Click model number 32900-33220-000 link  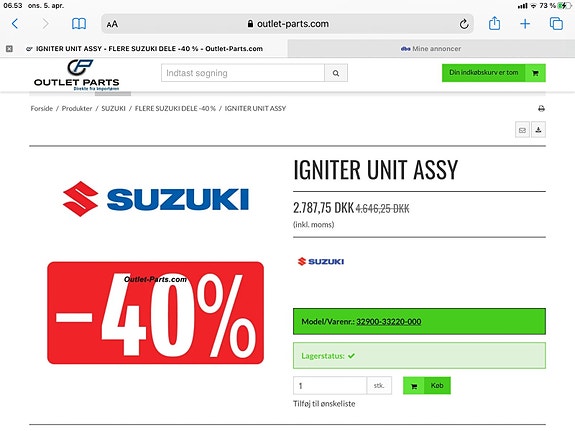(x=388, y=322)
